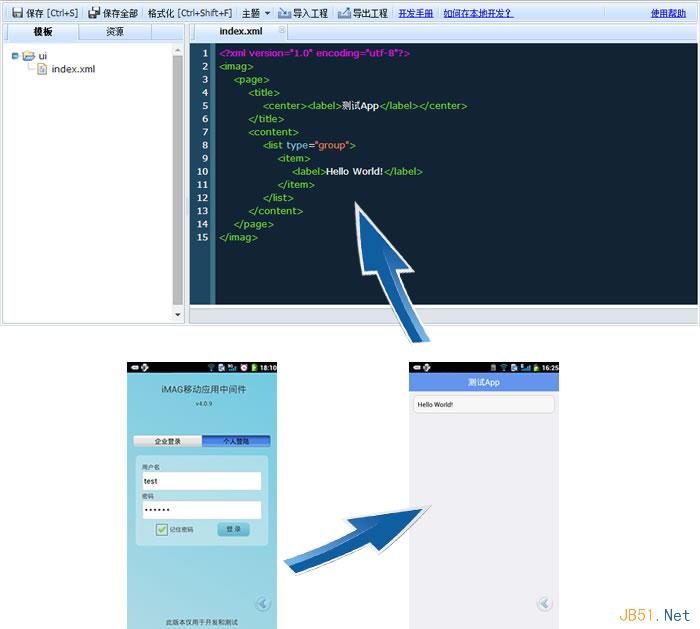The image size is (700, 629).
Task: Select the 个人登录 personal login tab
Action: (x=236, y=441)
